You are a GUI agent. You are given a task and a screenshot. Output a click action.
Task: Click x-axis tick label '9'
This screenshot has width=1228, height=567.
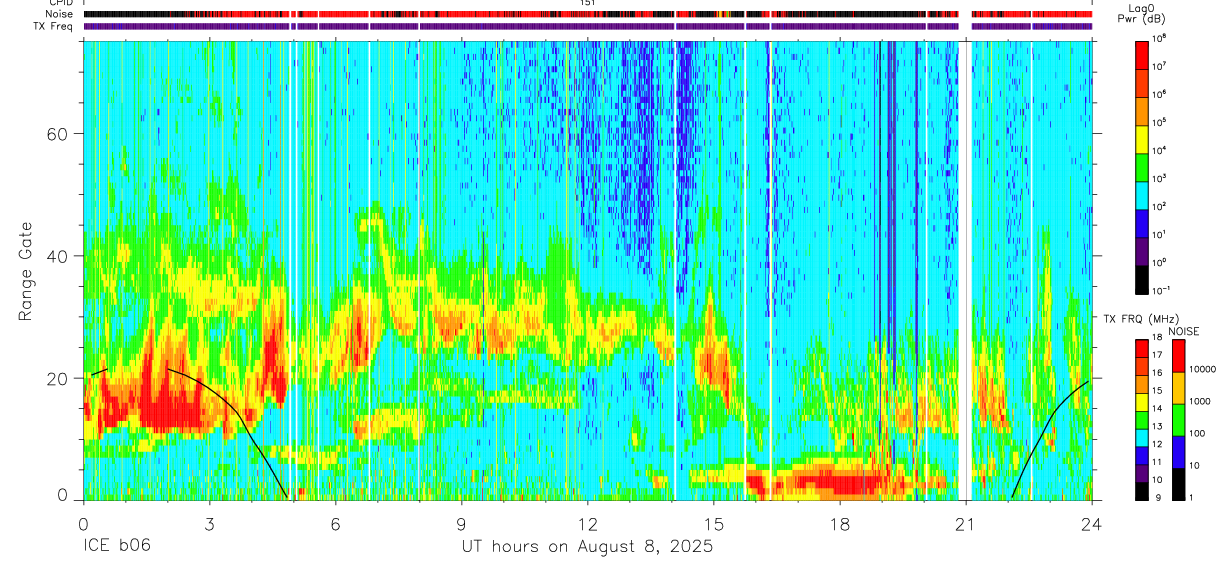click(461, 523)
